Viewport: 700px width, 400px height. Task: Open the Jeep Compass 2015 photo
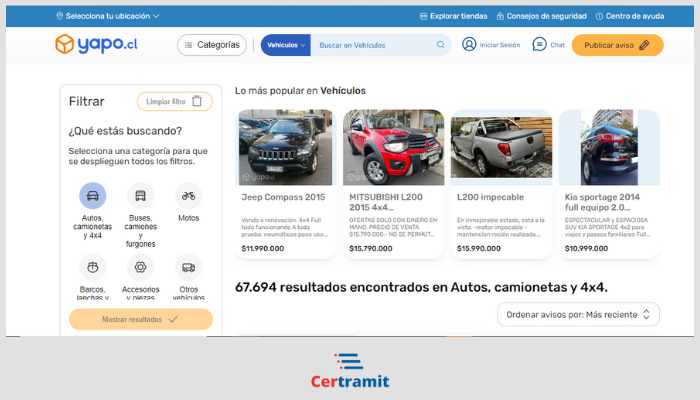click(285, 147)
